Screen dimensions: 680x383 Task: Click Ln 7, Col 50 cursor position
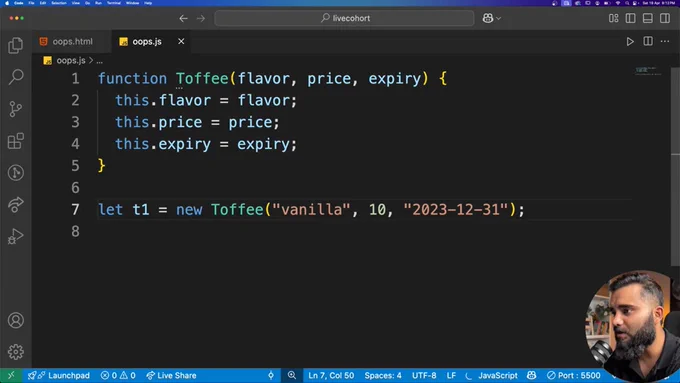tap(331, 375)
